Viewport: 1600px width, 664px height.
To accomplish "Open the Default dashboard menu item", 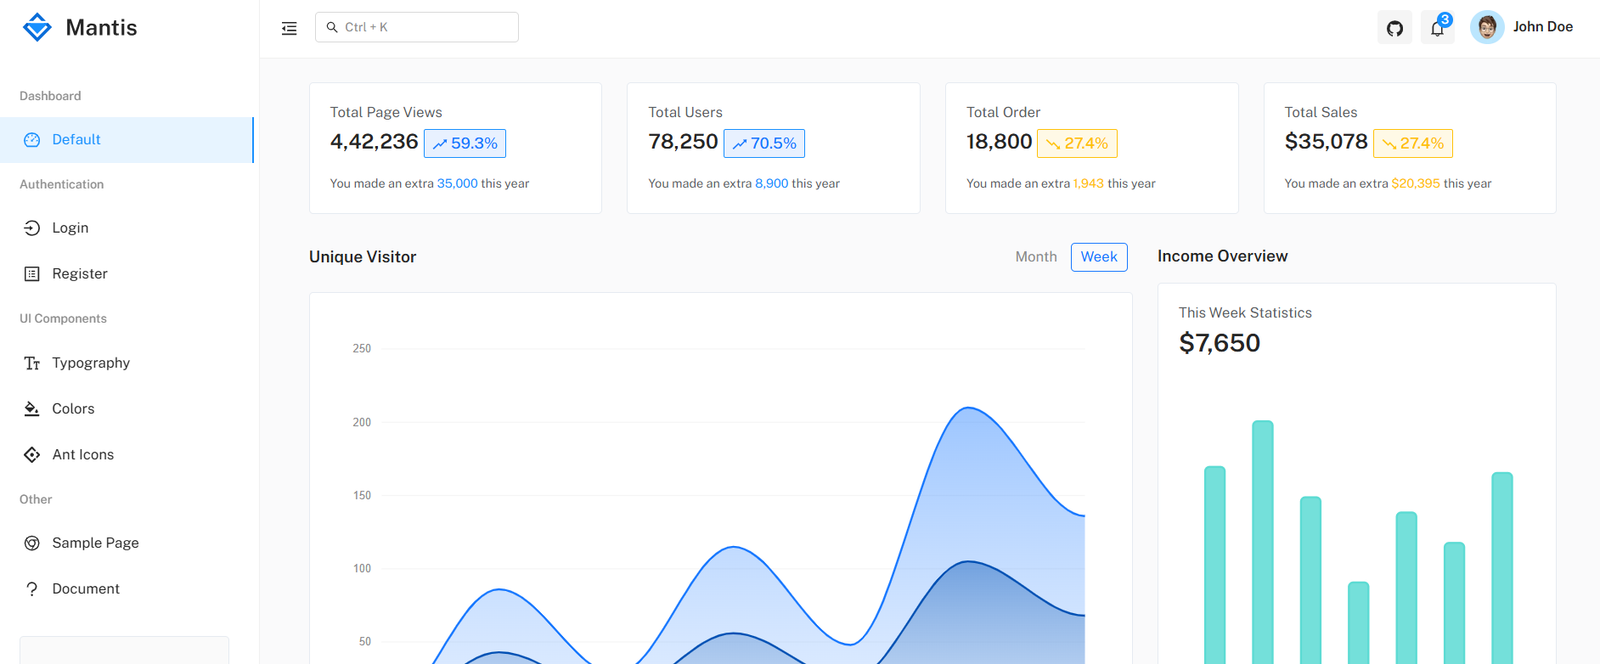I will click(x=127, y=140).
